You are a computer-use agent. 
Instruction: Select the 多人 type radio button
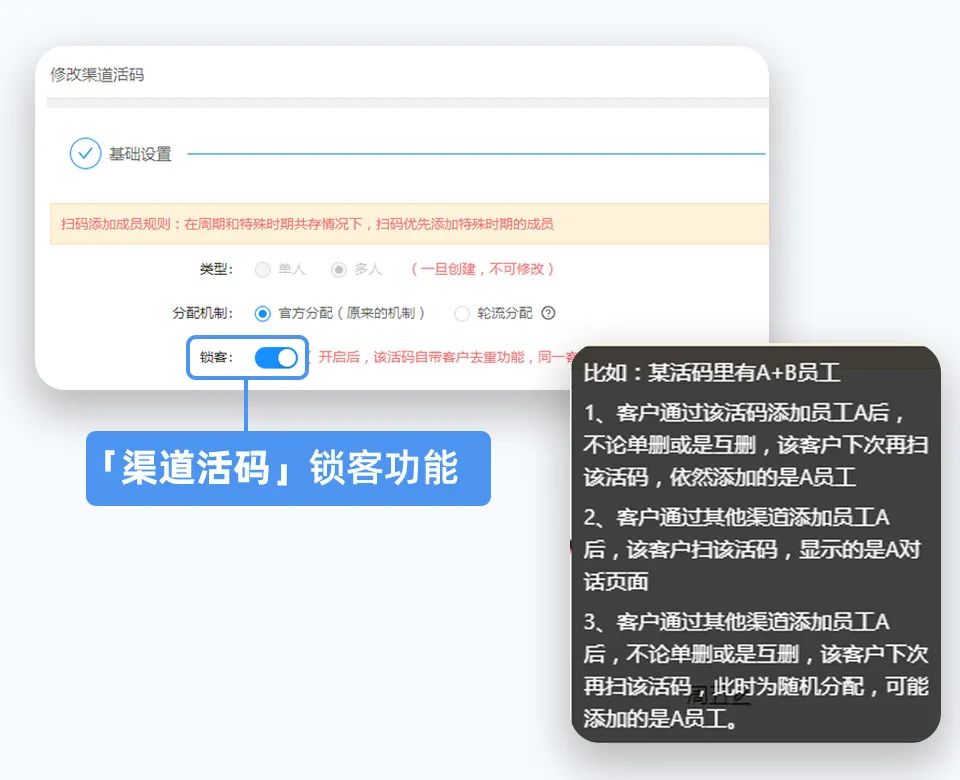tap(339, 269)
